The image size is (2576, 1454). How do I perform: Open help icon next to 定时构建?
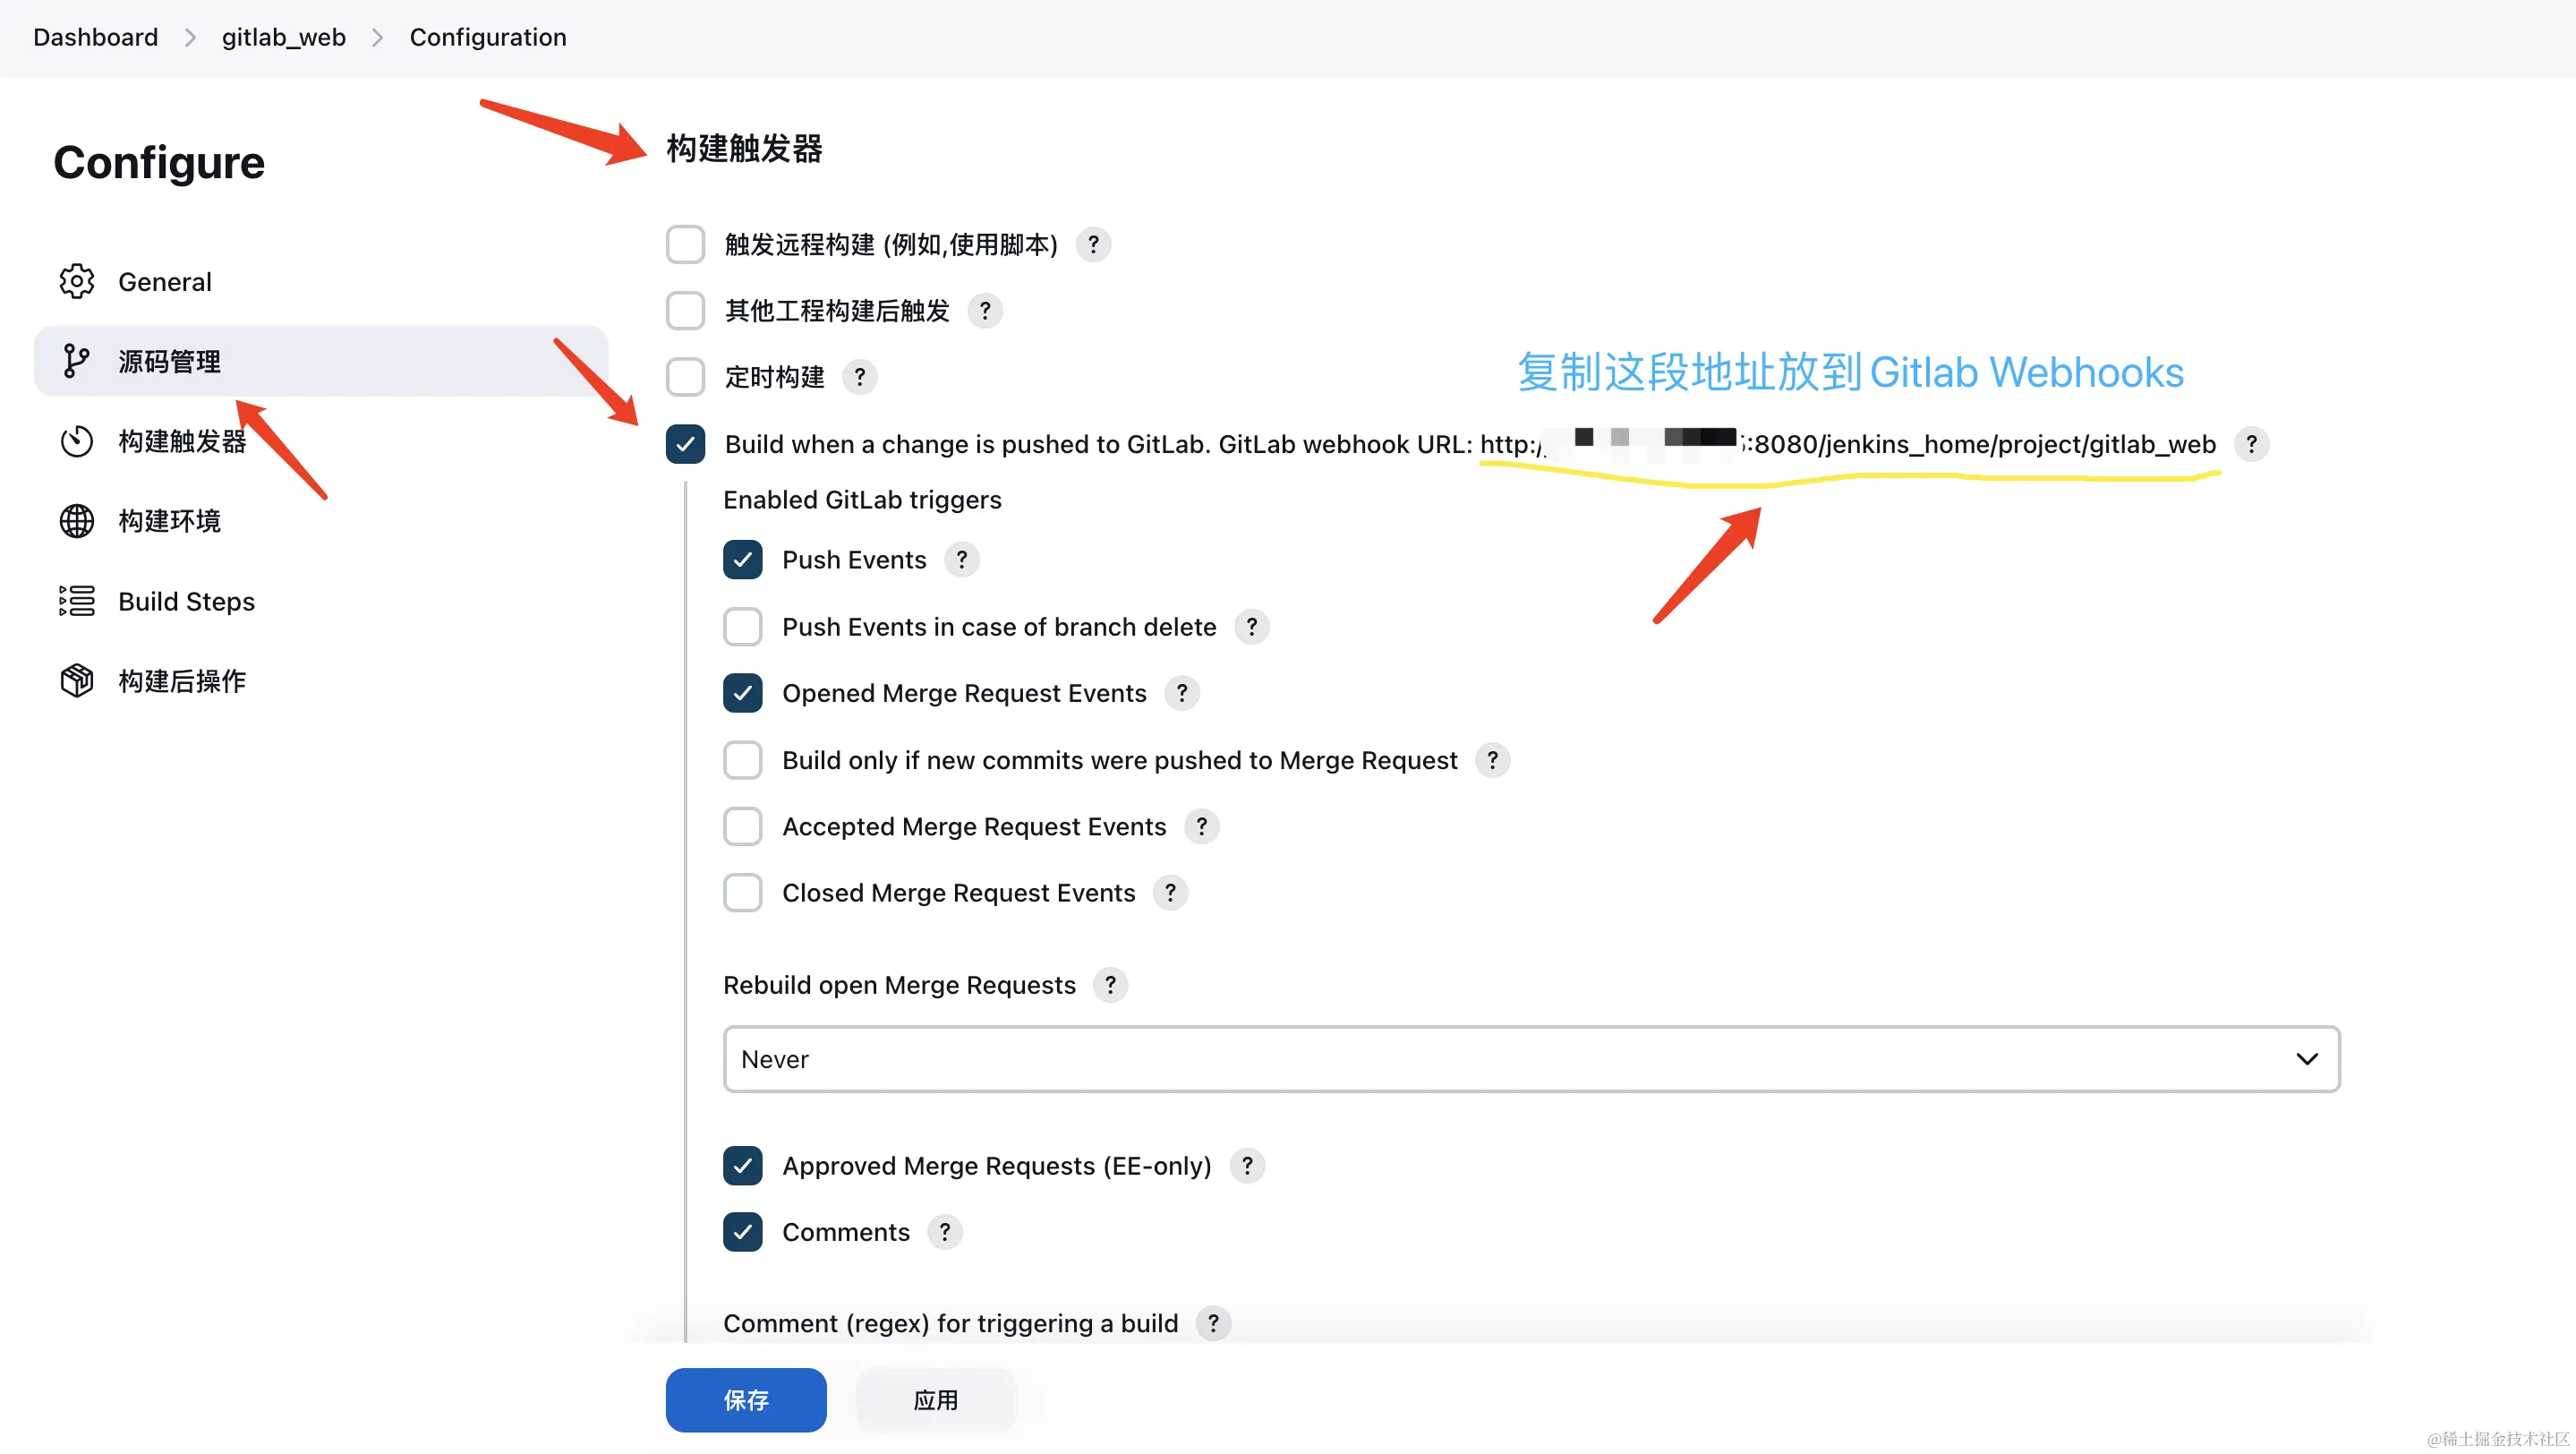859,377
